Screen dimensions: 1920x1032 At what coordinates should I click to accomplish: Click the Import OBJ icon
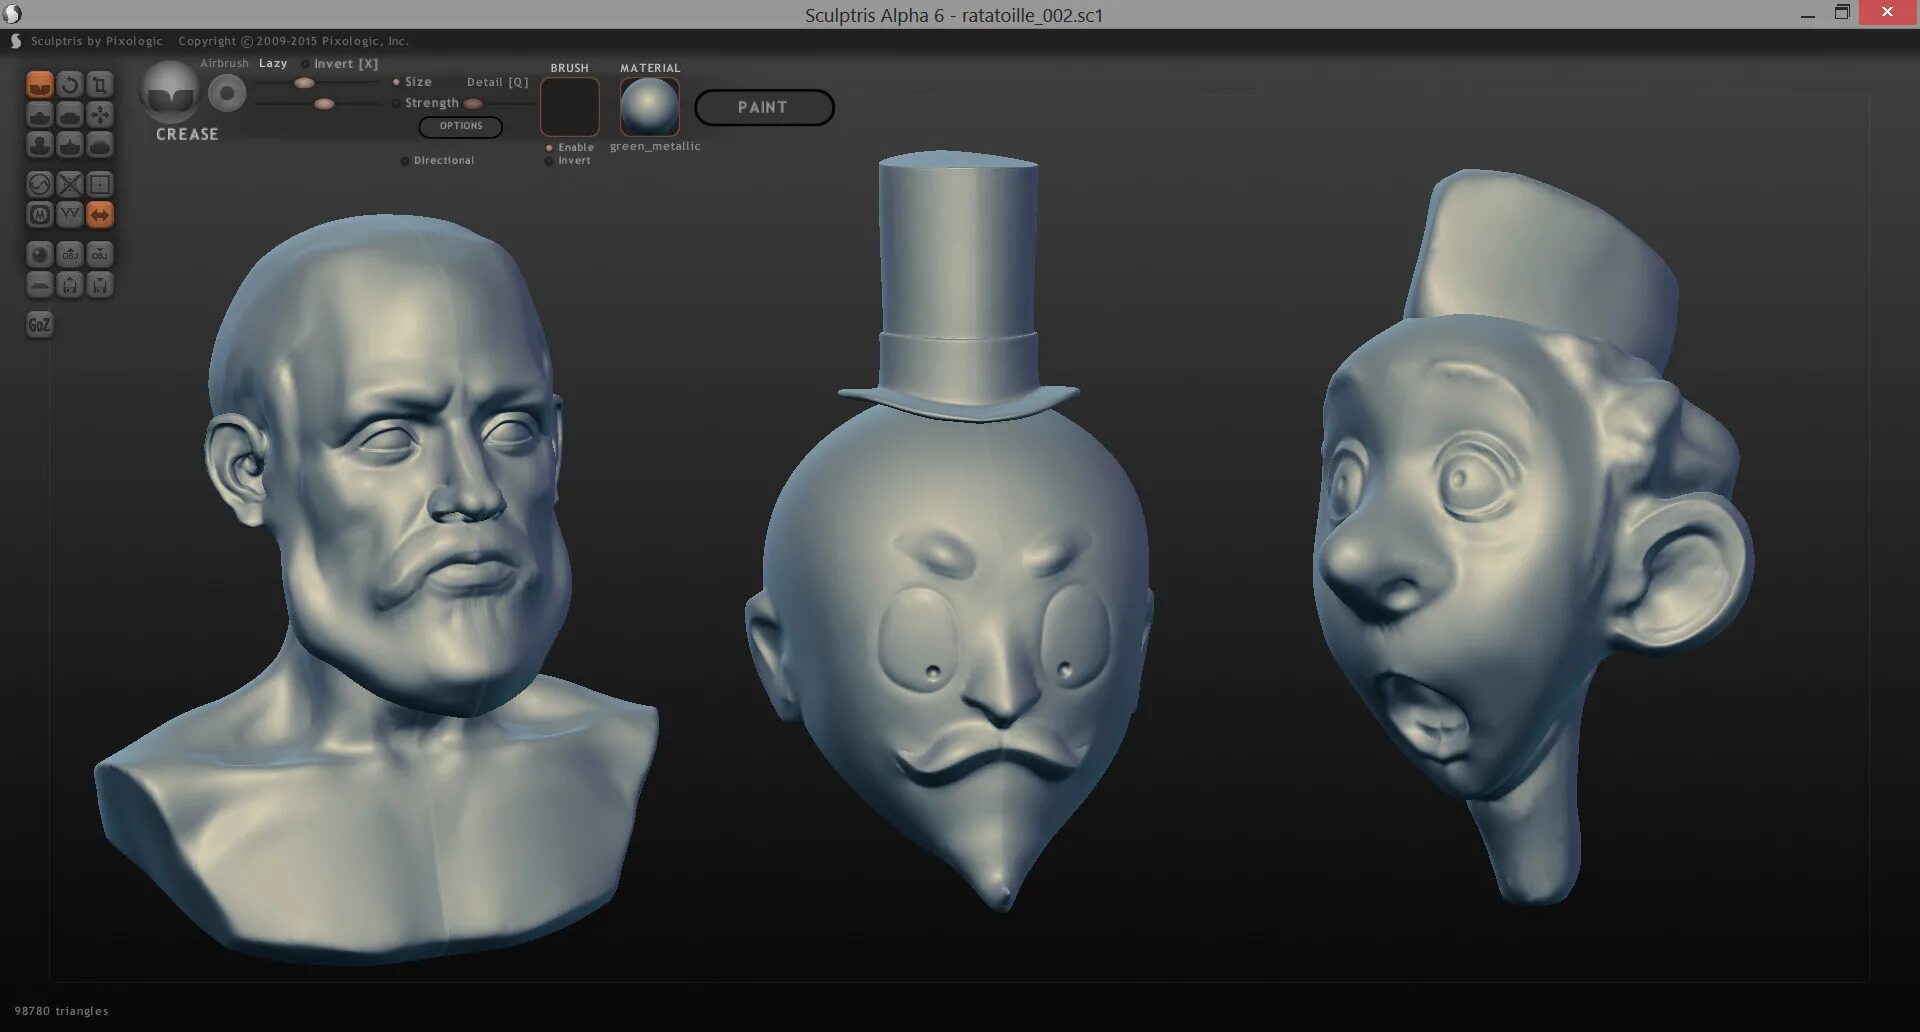(69, 254)
